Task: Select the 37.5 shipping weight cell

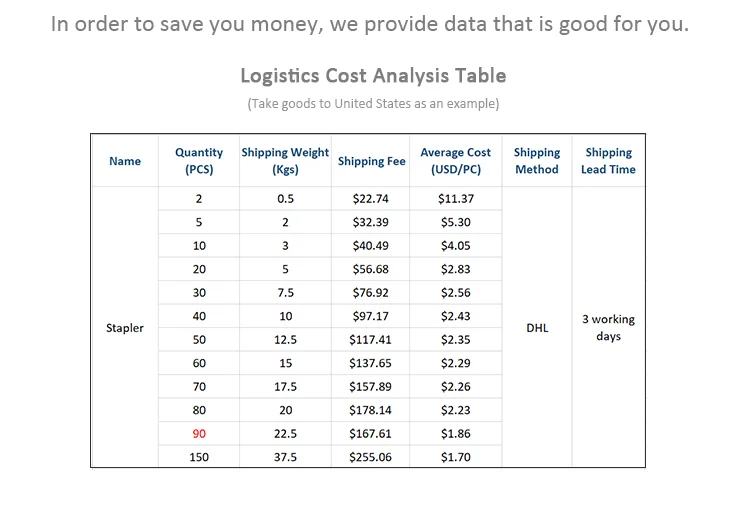Action: point(285,457)
